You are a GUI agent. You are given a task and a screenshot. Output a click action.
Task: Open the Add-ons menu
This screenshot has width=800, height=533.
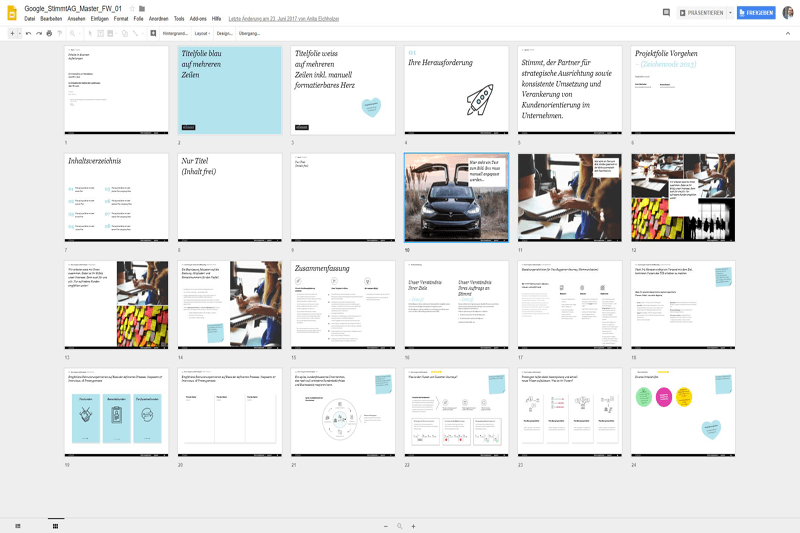[198, 19]
